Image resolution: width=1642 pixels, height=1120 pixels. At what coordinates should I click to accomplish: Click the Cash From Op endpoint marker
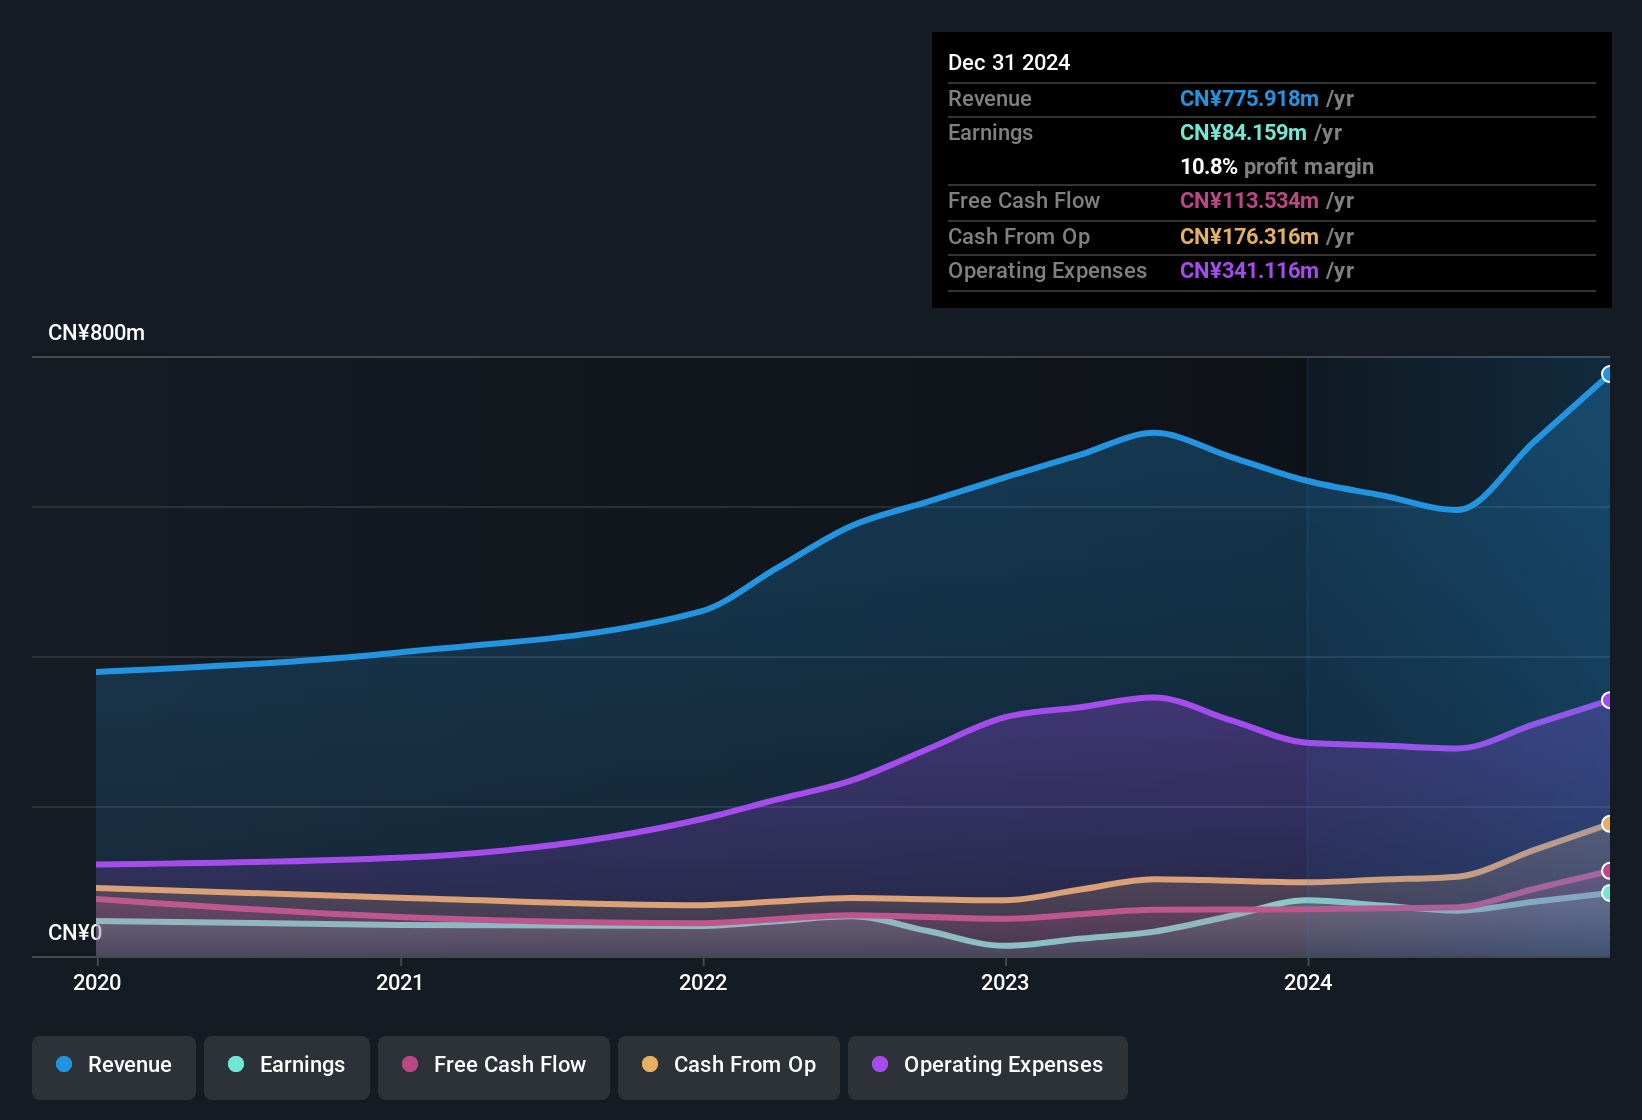point(1607,824)
